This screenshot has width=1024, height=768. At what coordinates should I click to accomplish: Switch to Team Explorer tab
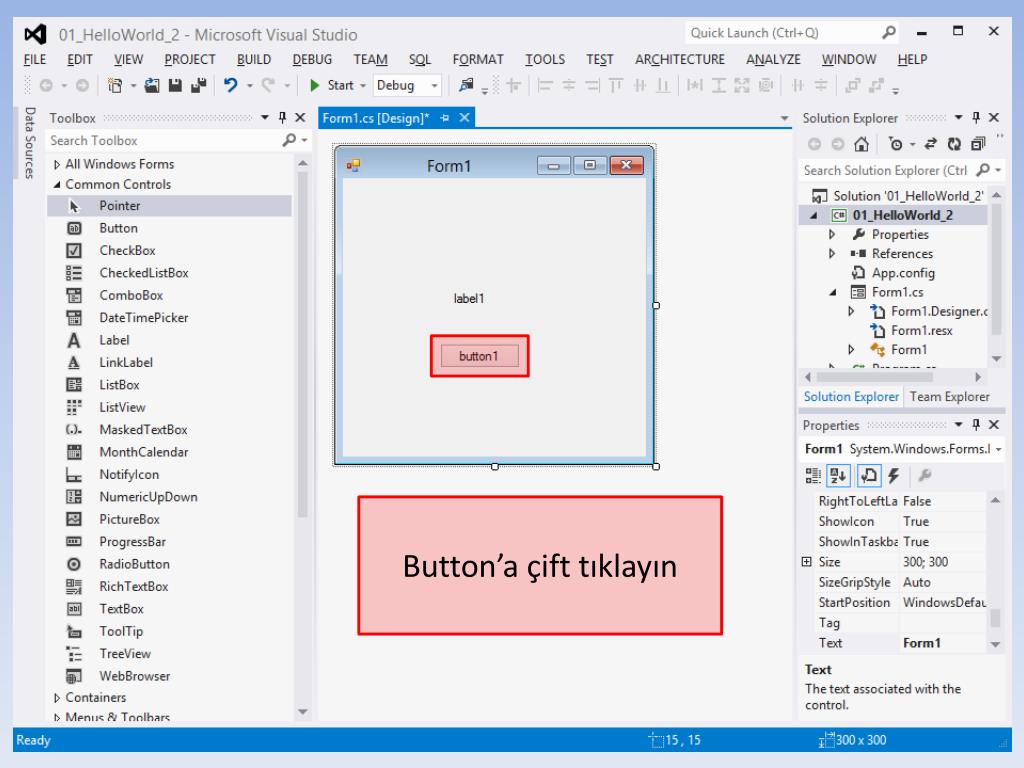tap(949, 396)
